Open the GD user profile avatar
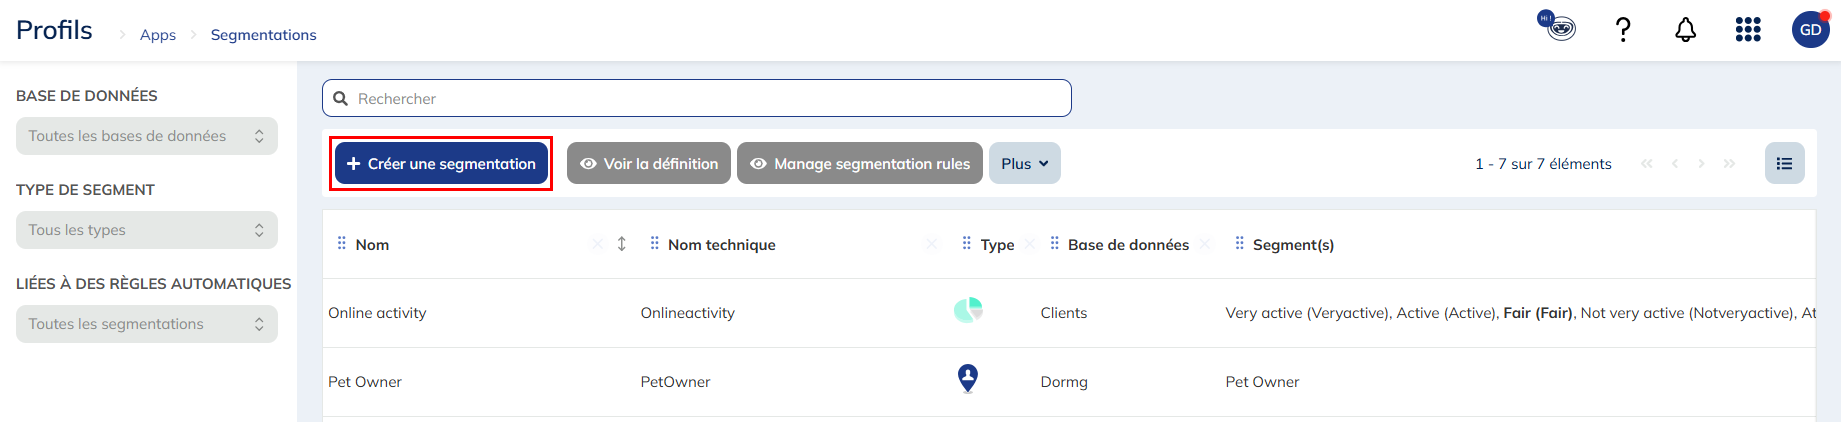 click(1810, 30)
